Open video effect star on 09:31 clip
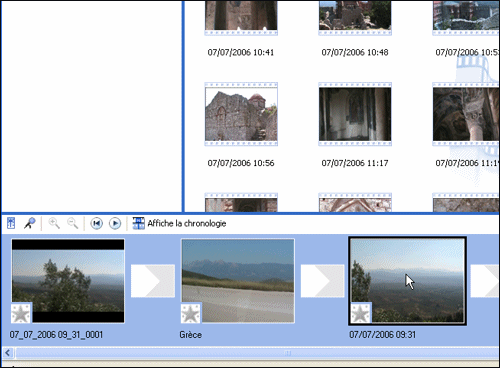The height and width of the screenshot is (368, 500). point(361,313)
